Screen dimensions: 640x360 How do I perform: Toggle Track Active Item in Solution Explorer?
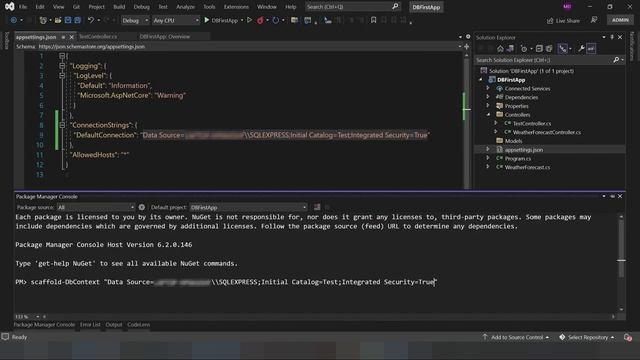point(562,49)
